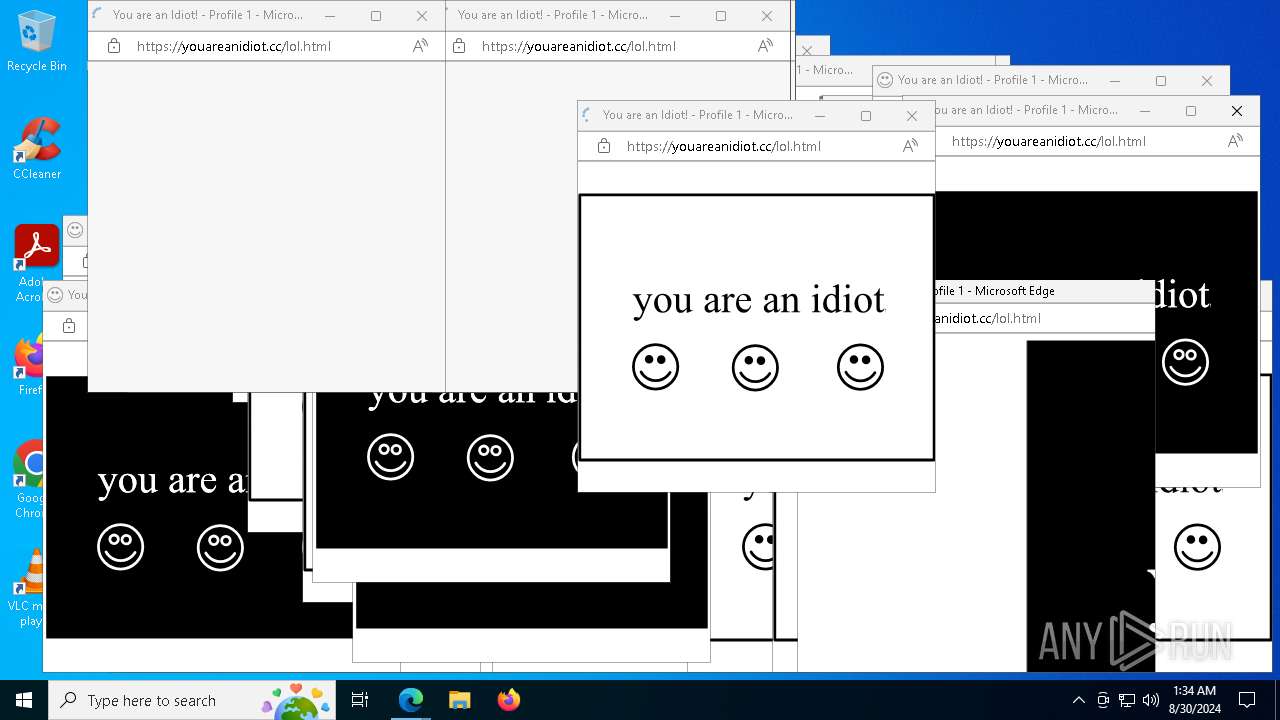Click the middle smiley in front white popup
1280x720 pixels.
755,367
